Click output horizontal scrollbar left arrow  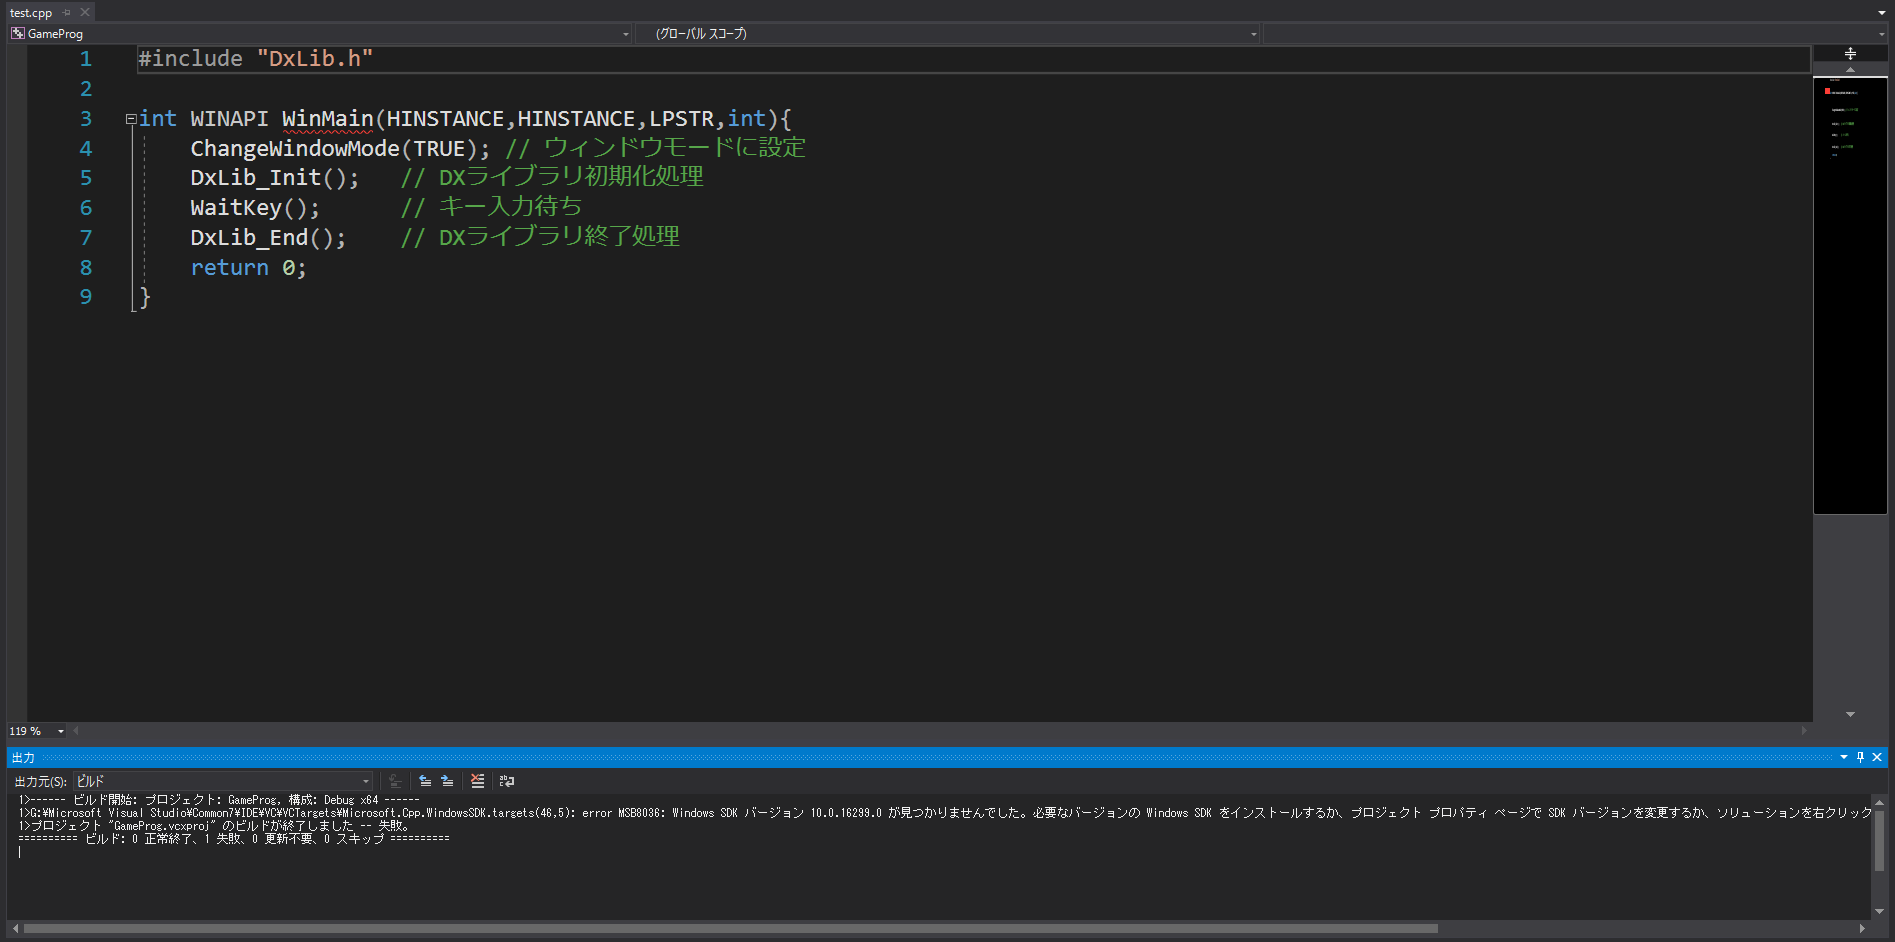[x=15, y=929]
